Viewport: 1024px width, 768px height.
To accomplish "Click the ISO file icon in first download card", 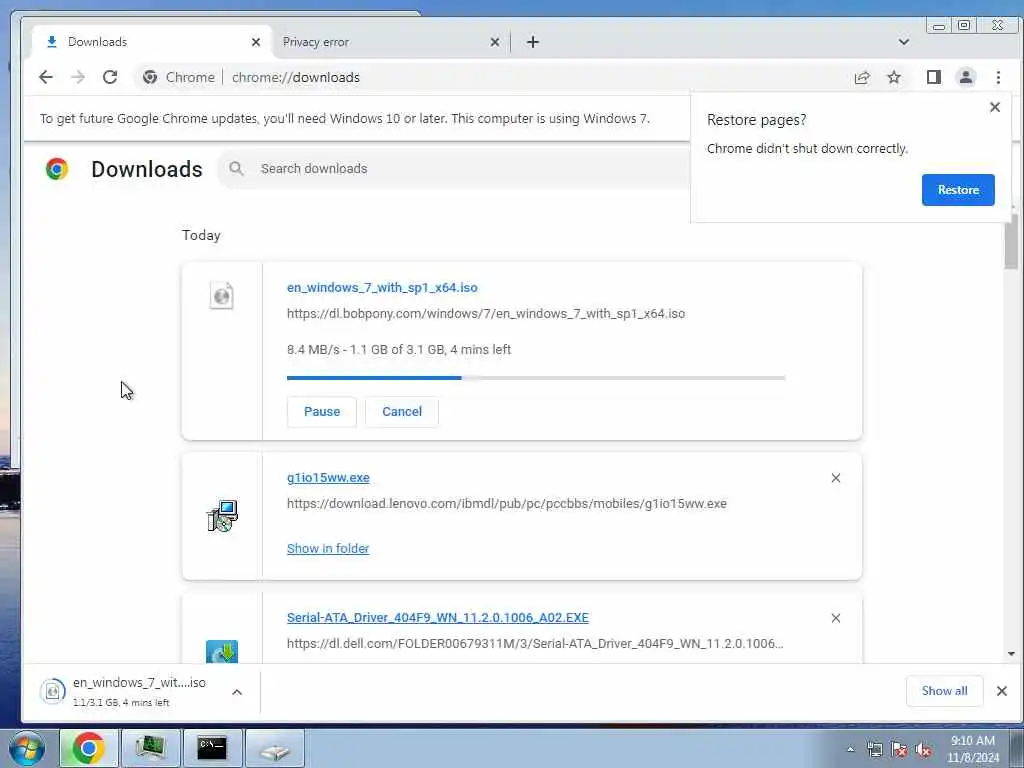I will coord(222,295).
